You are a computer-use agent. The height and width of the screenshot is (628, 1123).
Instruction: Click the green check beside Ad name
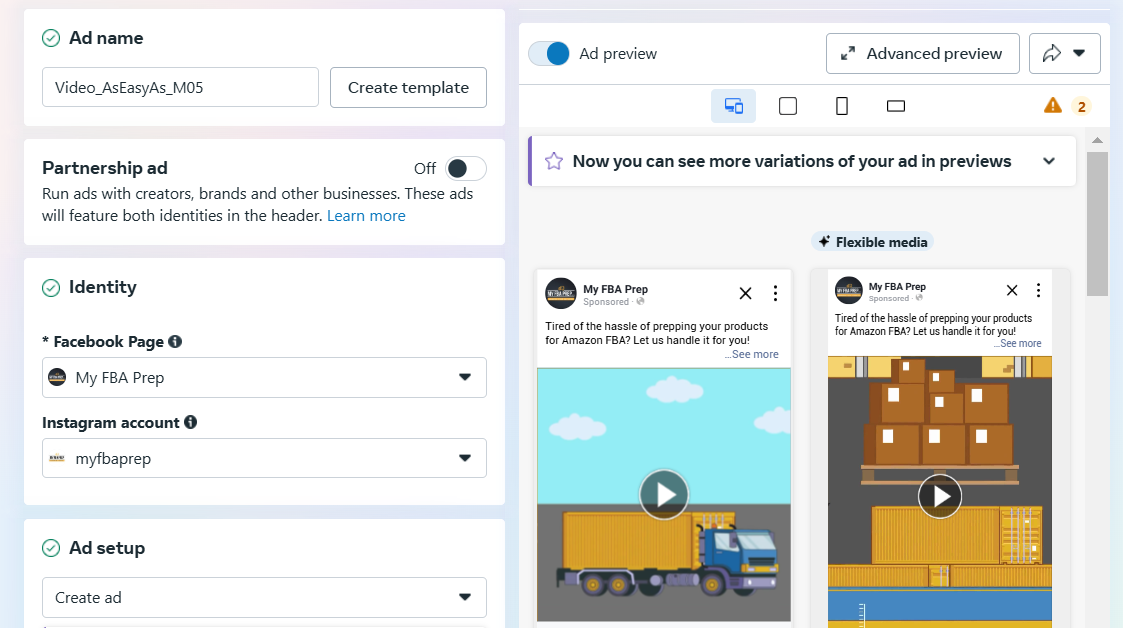coord(51,38)
